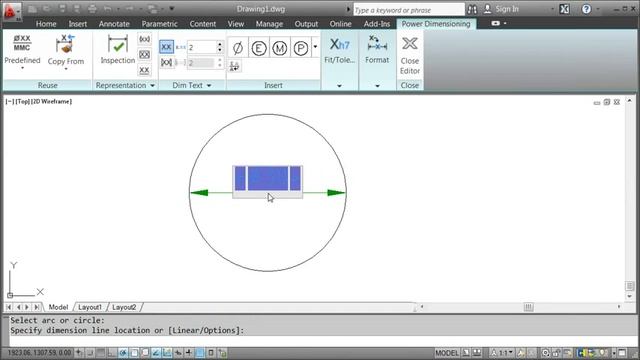The width and height of the screenshot is (640, 360).
Task: Open the Home ribbon tab
Action: coord(46,24)
